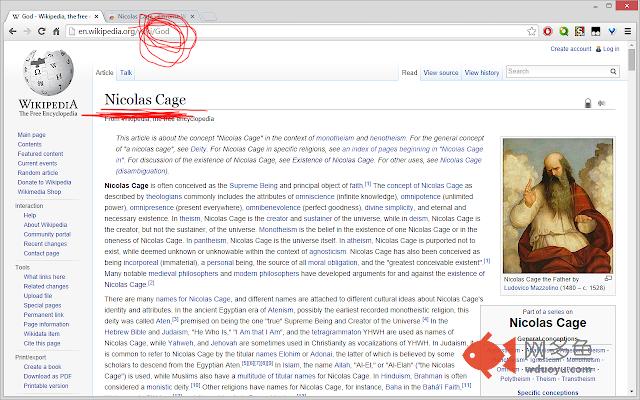The image size is (640, 400).
Task: Open the Contents sidebar link
Action: click(x=29, y=144)
